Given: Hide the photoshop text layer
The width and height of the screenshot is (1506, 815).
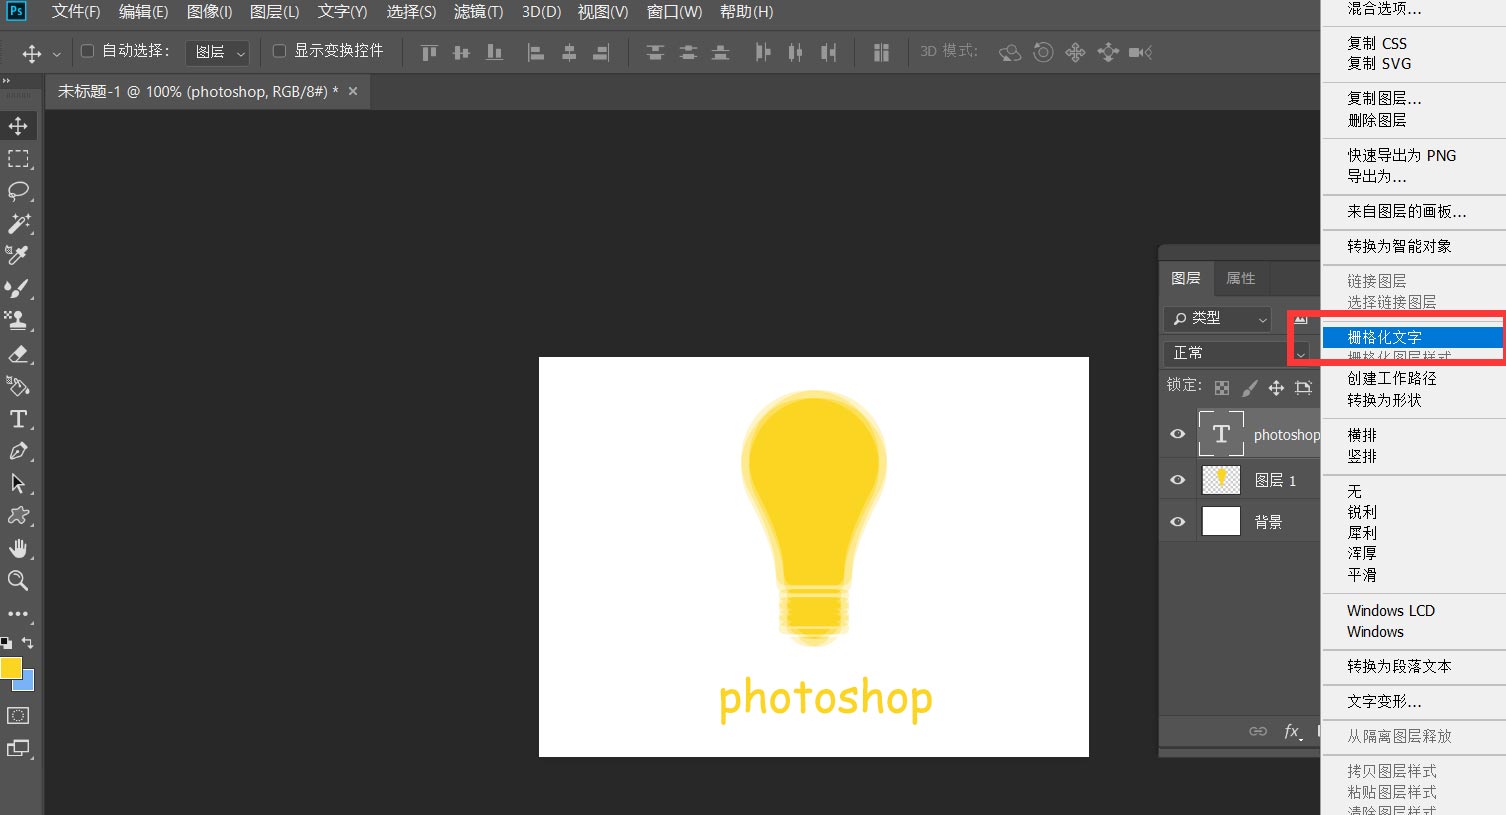Looking at the screenshot, I should (x=1178, y=434).
